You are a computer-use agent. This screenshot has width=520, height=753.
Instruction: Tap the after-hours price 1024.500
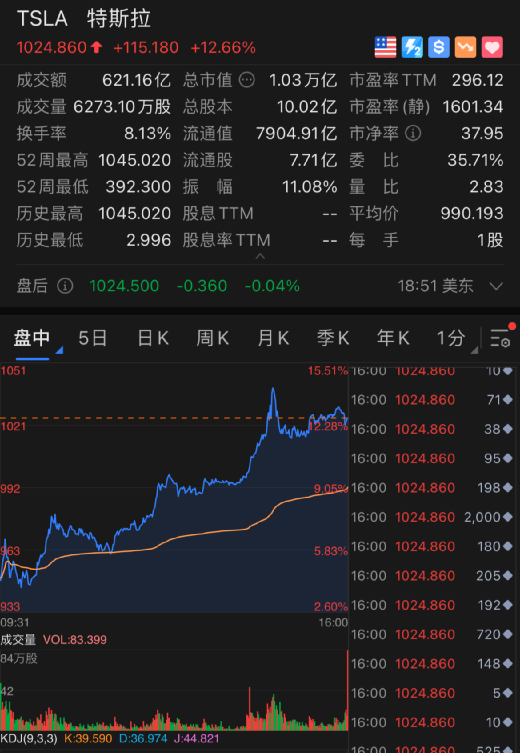[x=124, y=286]
